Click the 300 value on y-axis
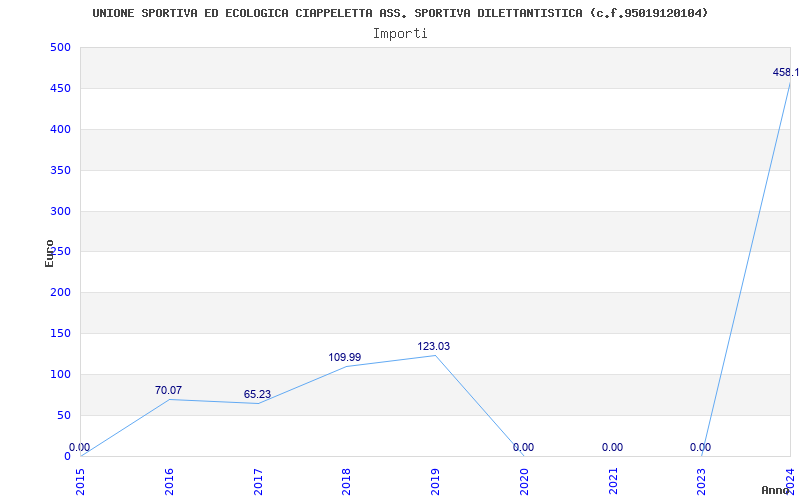The image size is (800, 500). click(x=60, y=211)
